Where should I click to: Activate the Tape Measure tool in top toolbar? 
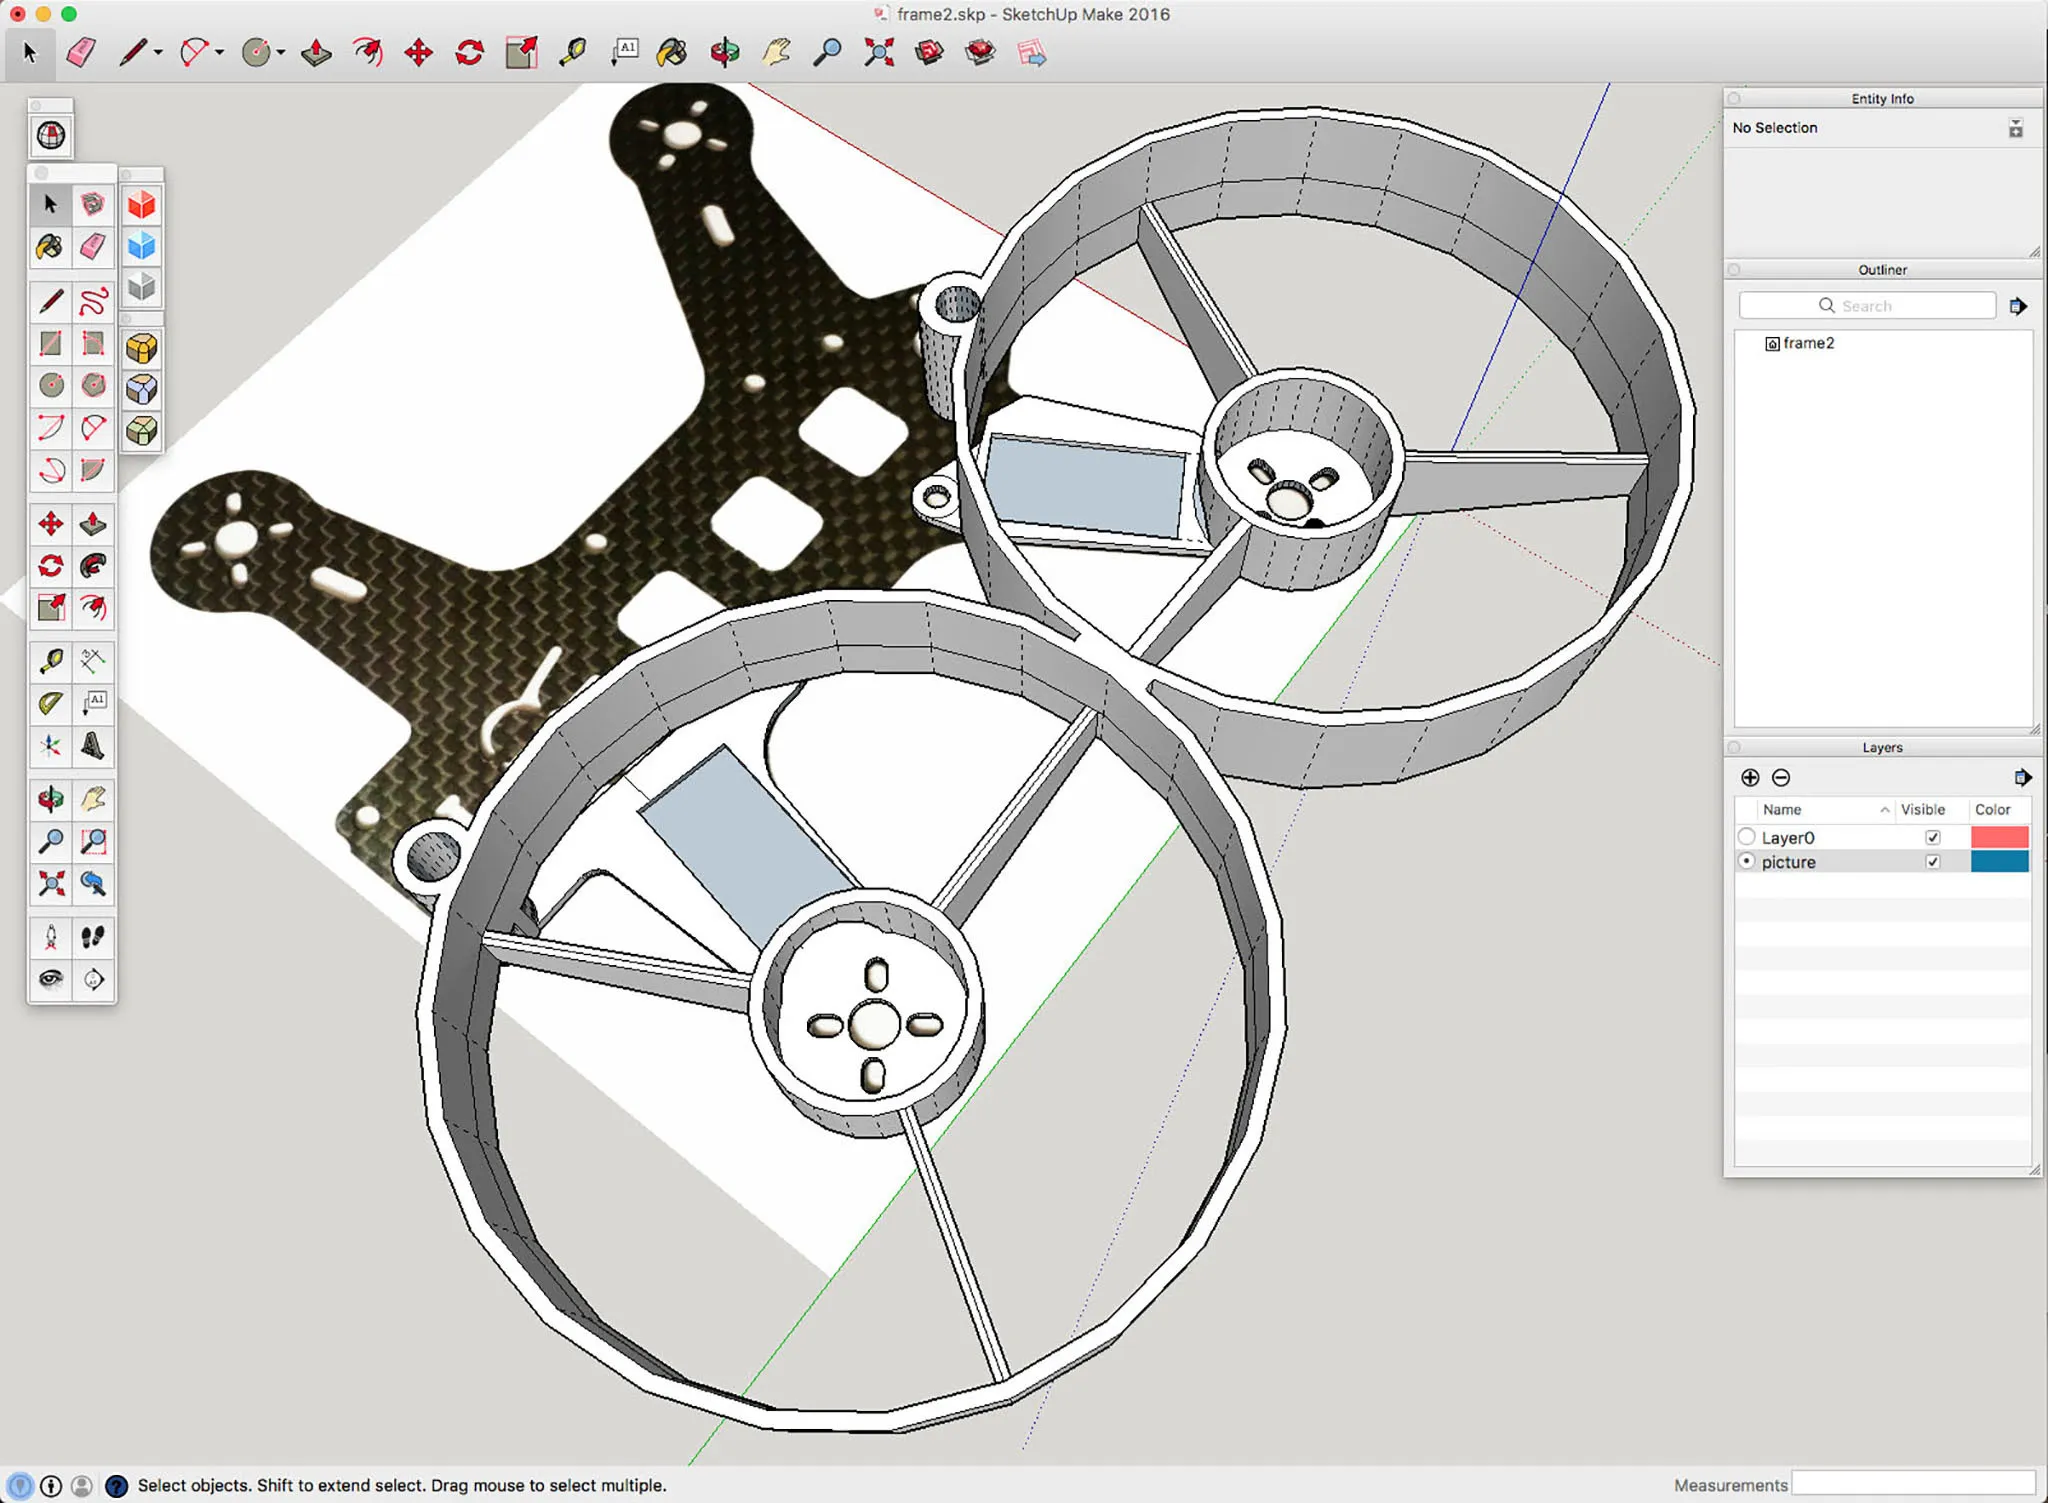tap(572, 52)
